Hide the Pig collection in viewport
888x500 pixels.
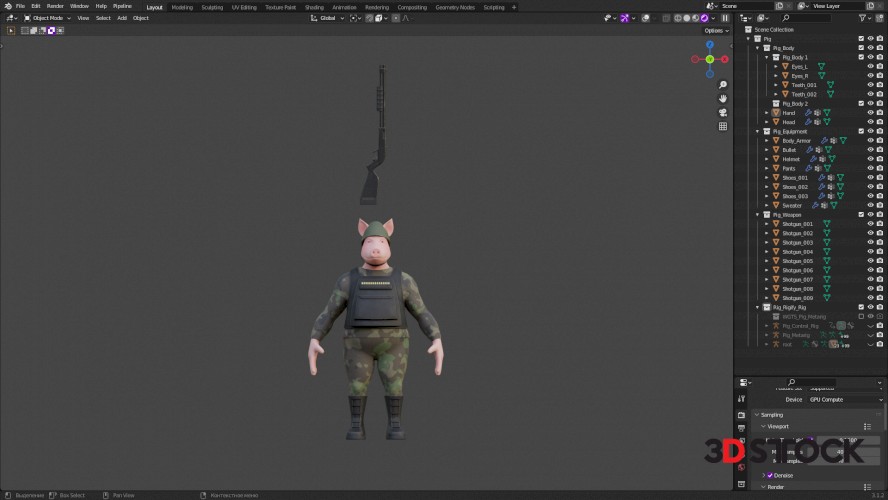(x=870, y=39)
